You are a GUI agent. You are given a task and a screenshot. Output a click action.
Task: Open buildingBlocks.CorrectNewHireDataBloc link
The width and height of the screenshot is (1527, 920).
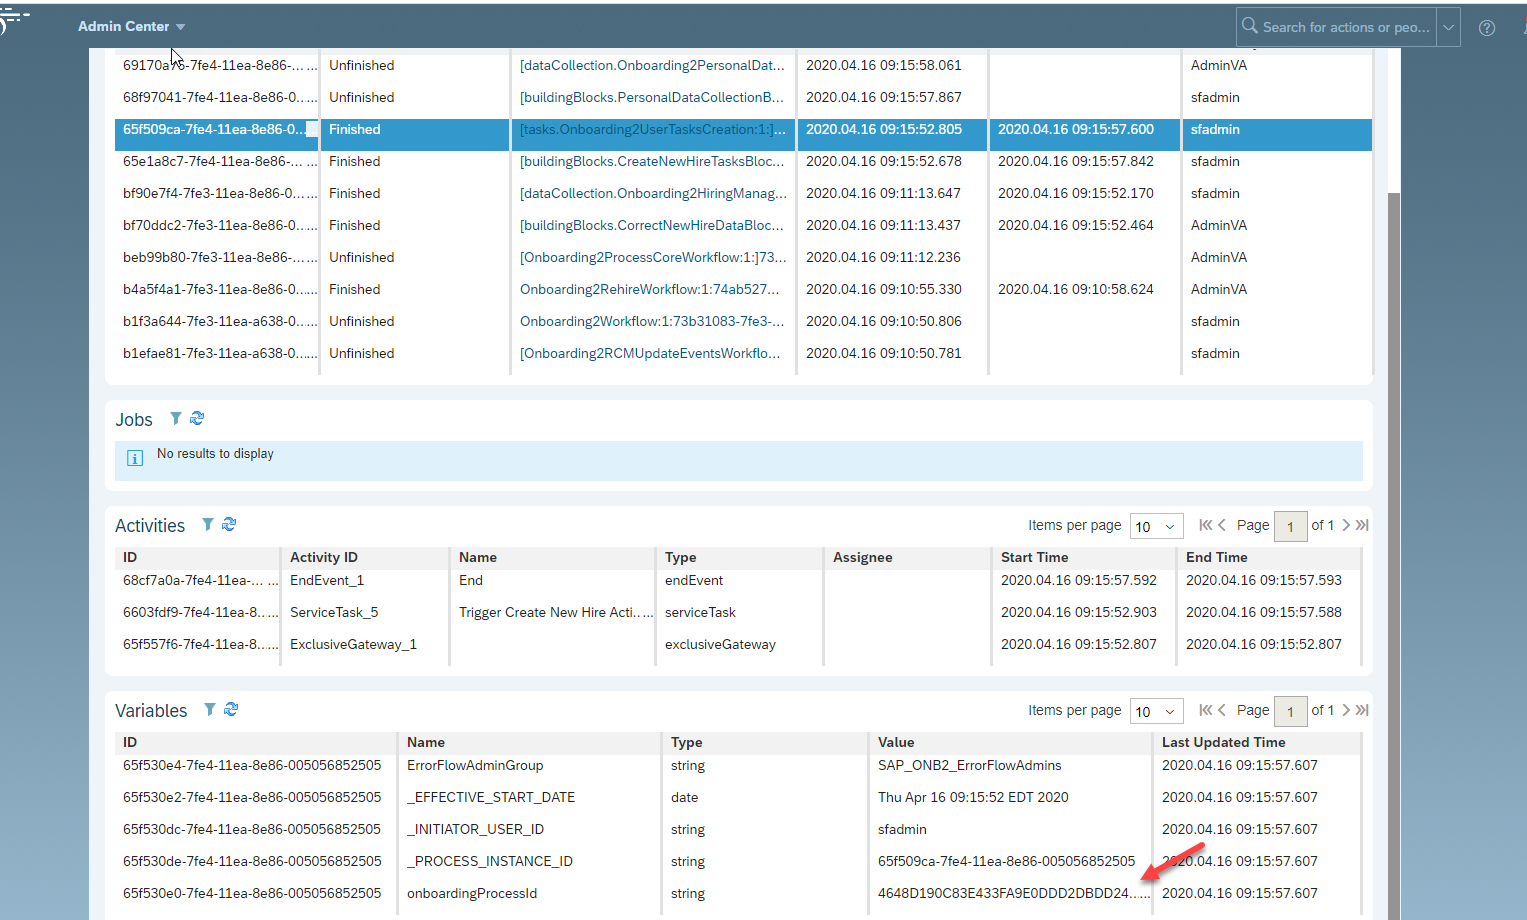[652, 225]
